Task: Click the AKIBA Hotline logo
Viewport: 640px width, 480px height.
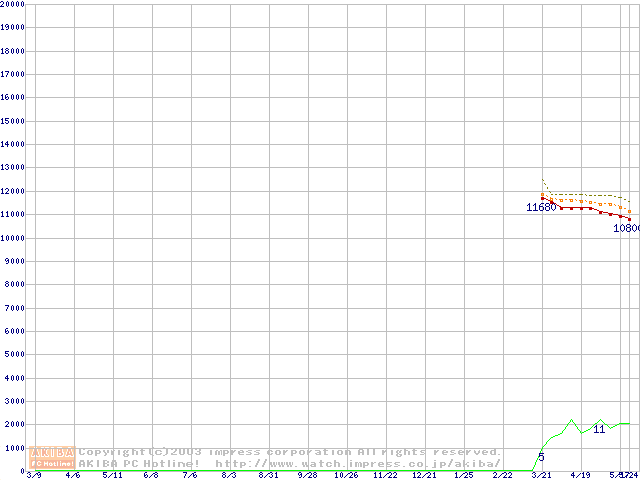Action: [x=52, y=457]
